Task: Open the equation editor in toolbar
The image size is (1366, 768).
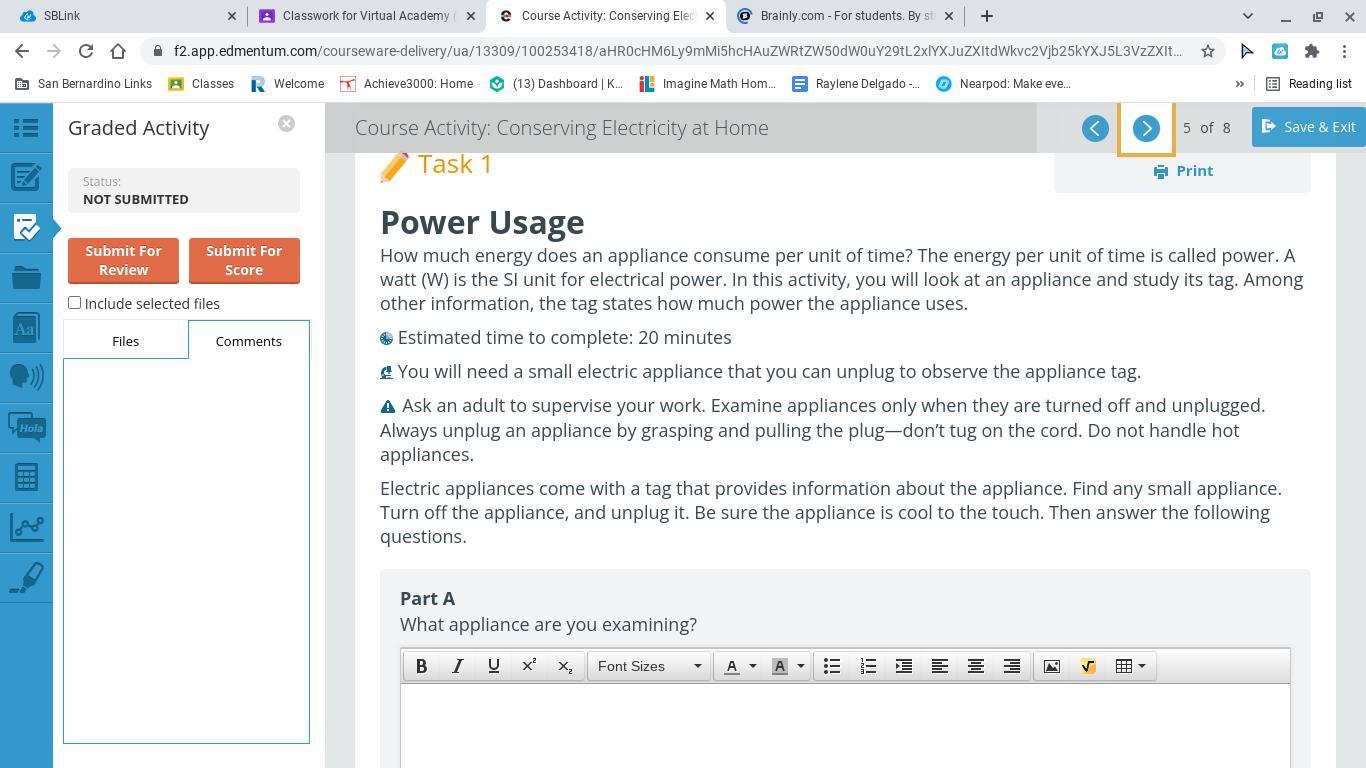Action: pyautogui.click(x=1087, y=666)
